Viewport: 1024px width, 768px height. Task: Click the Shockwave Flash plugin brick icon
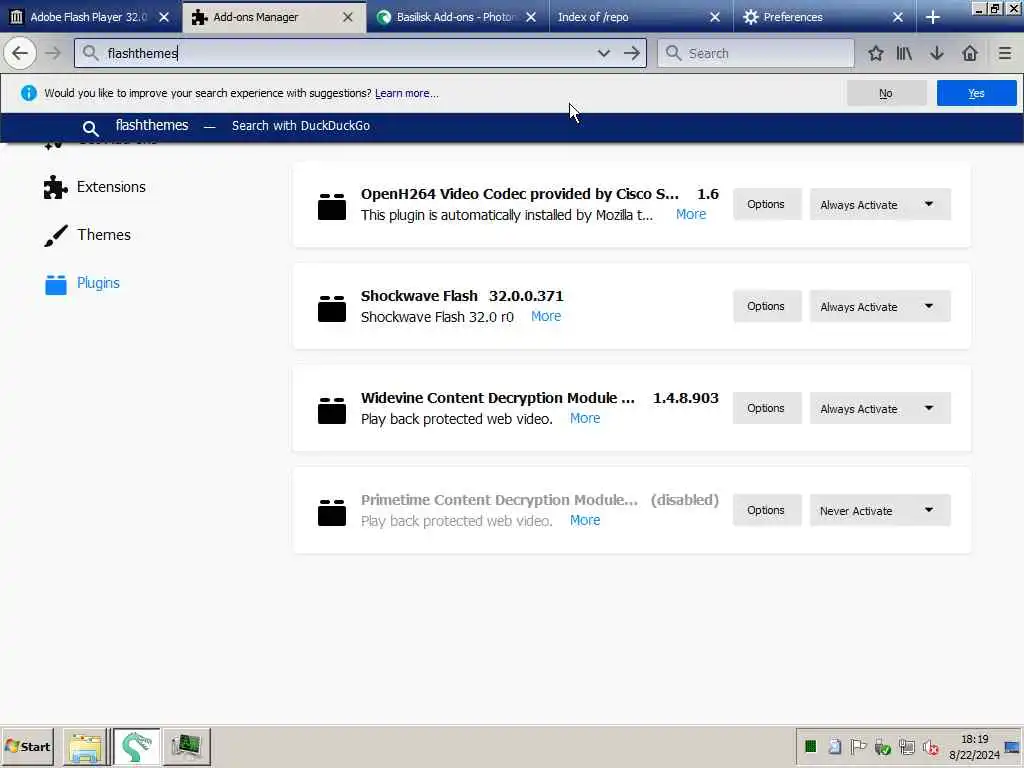point(332,308)
